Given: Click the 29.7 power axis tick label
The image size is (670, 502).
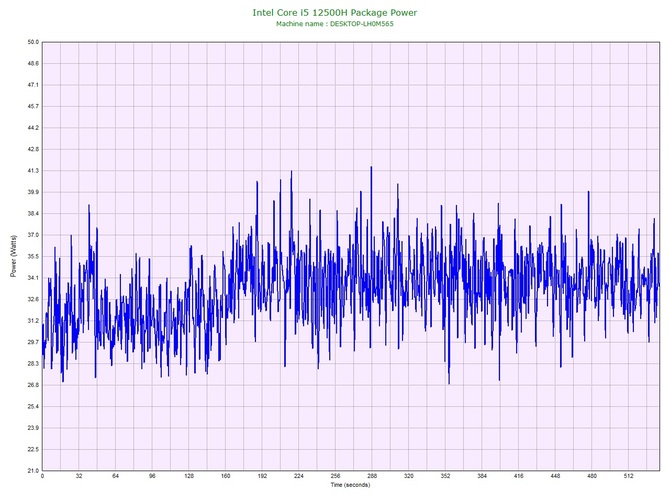Looking at the screenshot, I should 33,342.
